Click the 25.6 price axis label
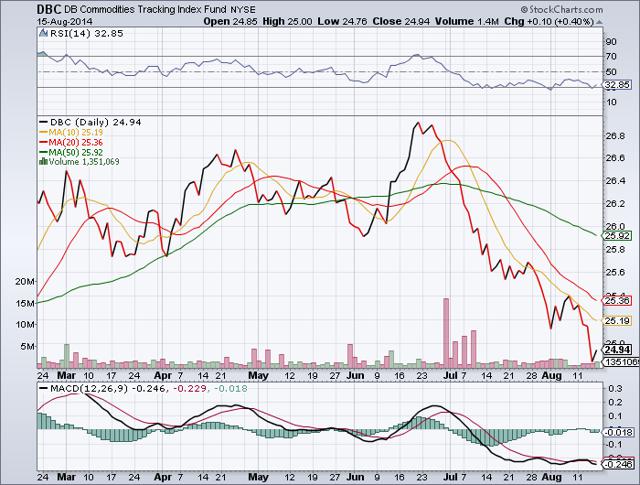The height and width of the screenshot is (485, 640). (614, 272)
